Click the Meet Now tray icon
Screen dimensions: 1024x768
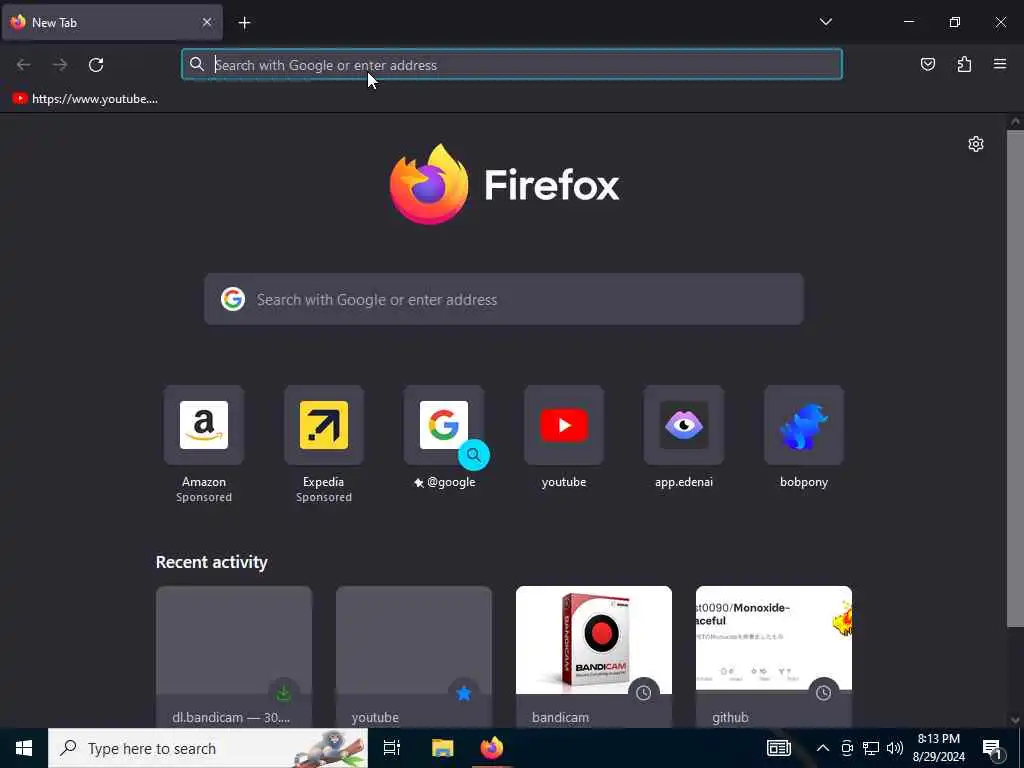point(847,748)
